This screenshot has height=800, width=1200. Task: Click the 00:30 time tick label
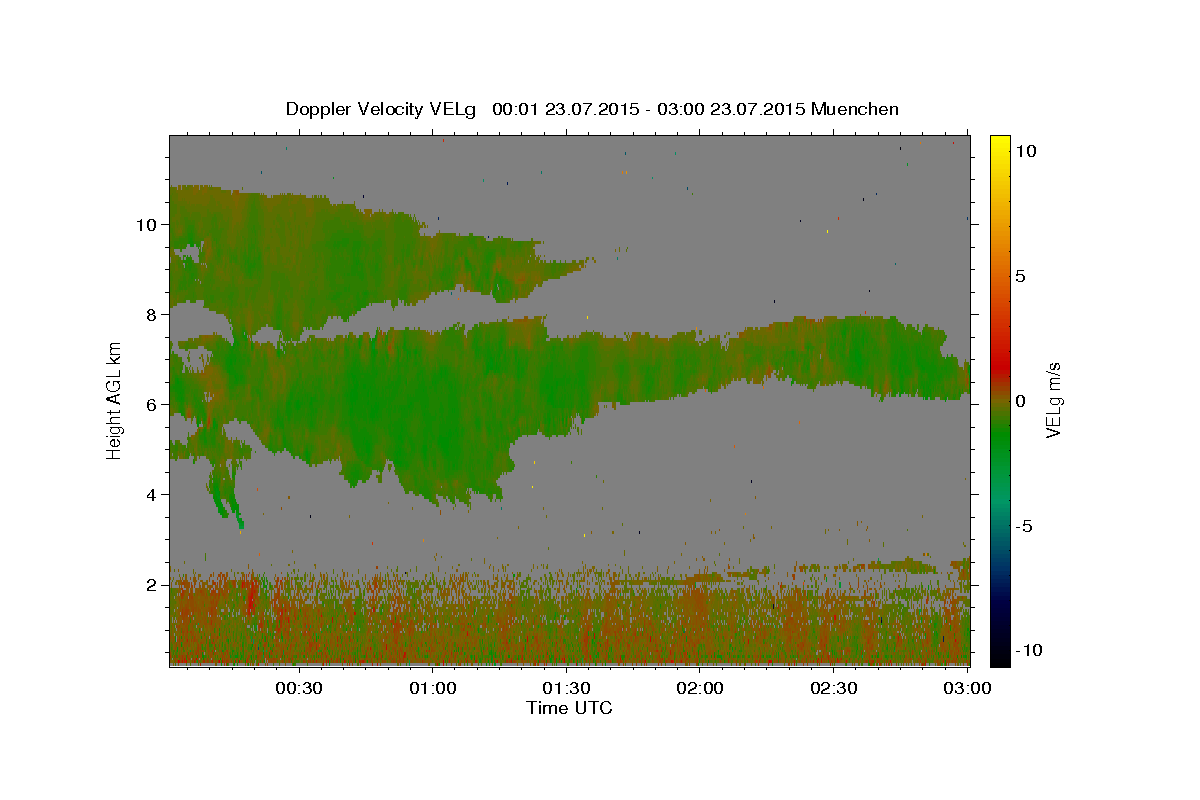coord(299,688)
